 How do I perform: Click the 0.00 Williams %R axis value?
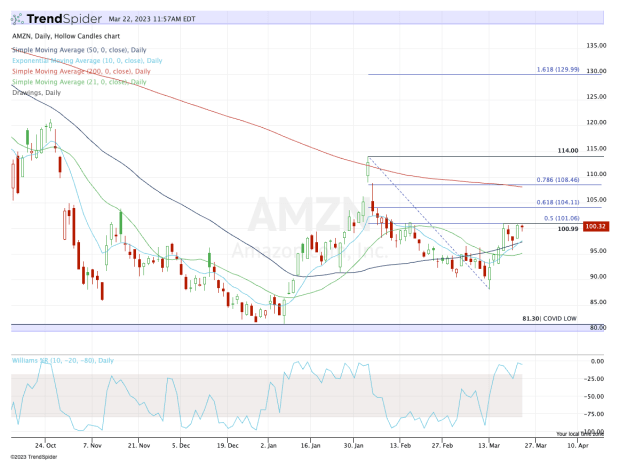coord(597,361)
